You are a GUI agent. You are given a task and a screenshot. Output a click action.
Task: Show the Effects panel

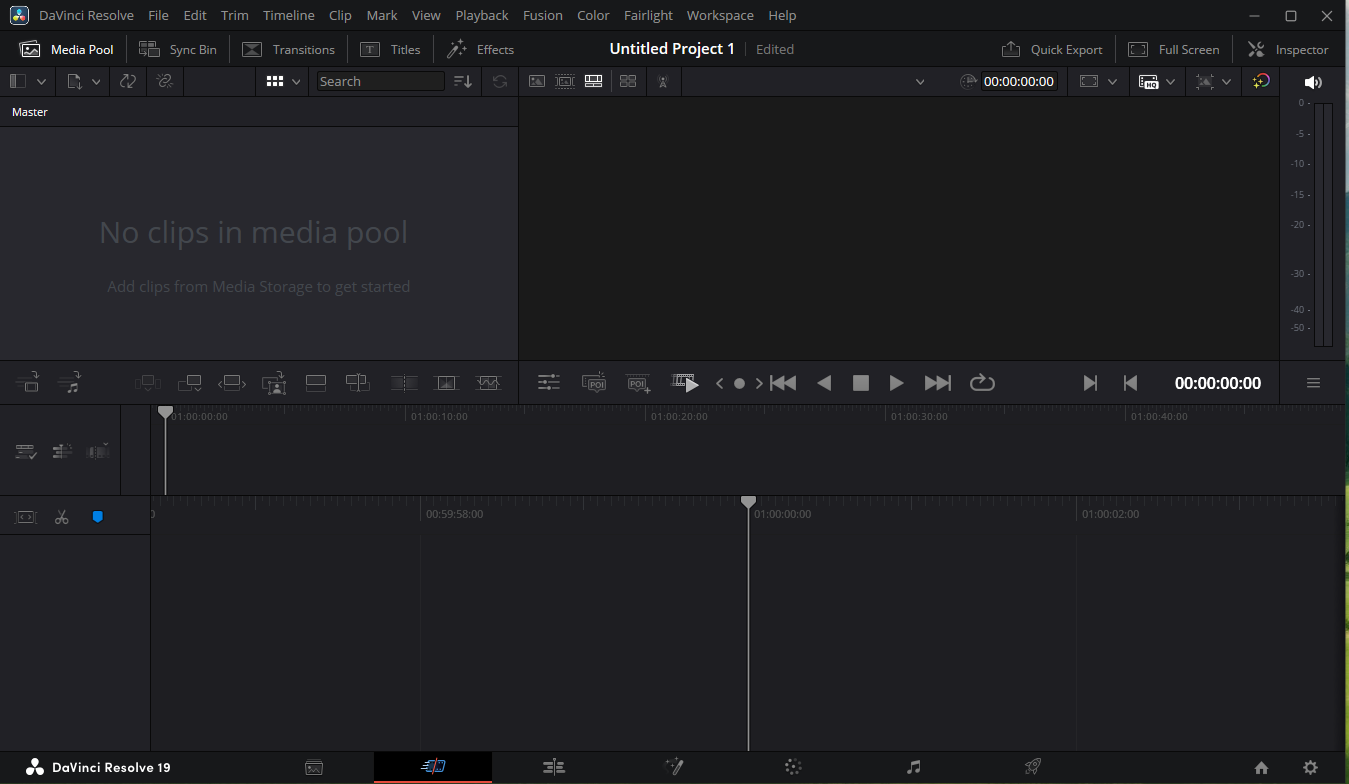480,49
